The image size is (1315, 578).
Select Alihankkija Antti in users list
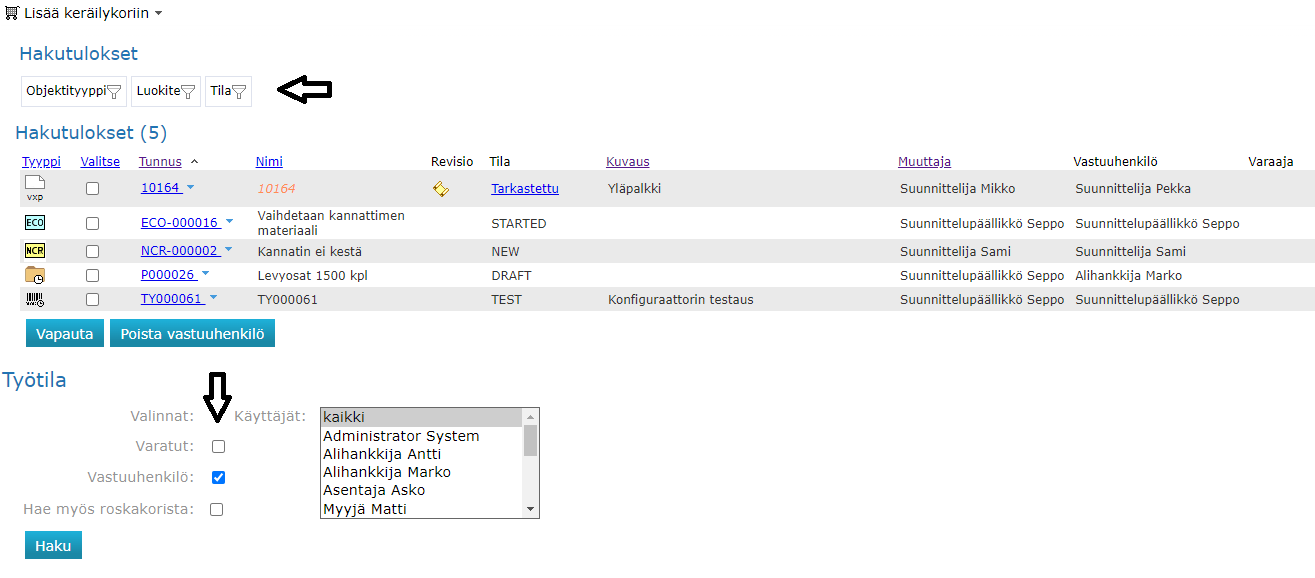coord(422,454)
